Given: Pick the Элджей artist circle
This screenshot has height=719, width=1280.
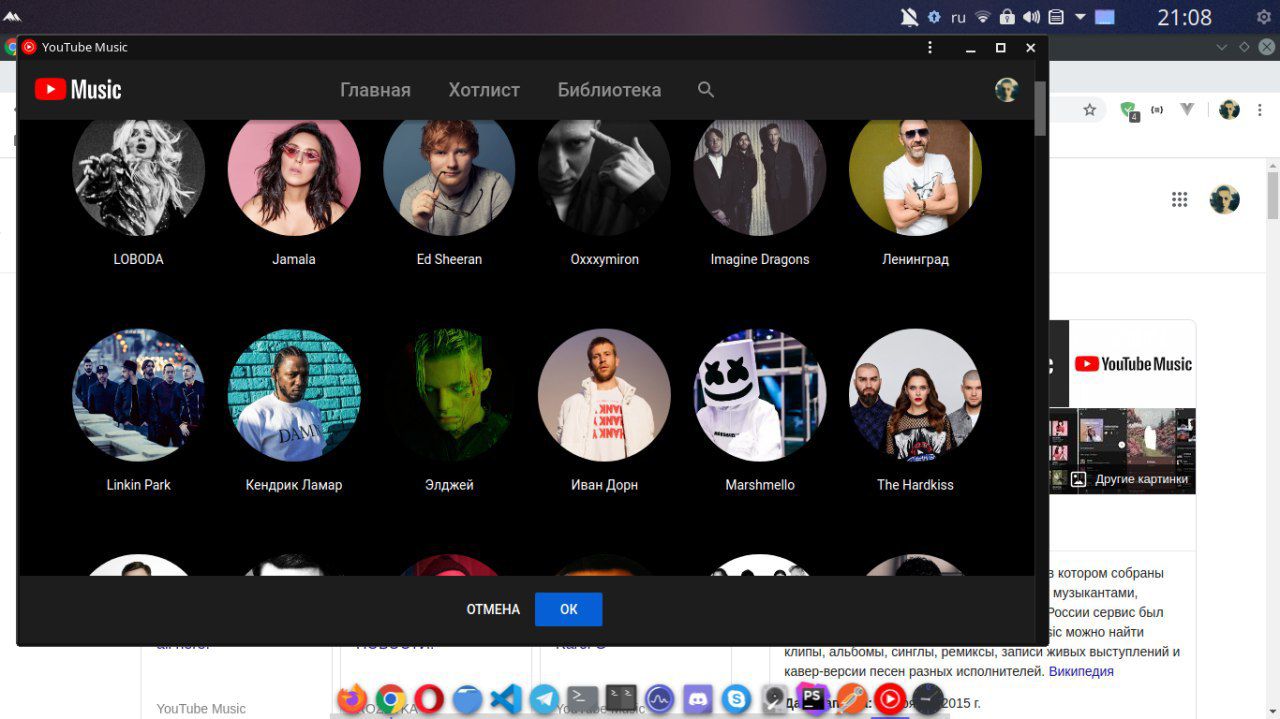Looking at the screenshot, I should pyautogui.click(x=449, y=395).
